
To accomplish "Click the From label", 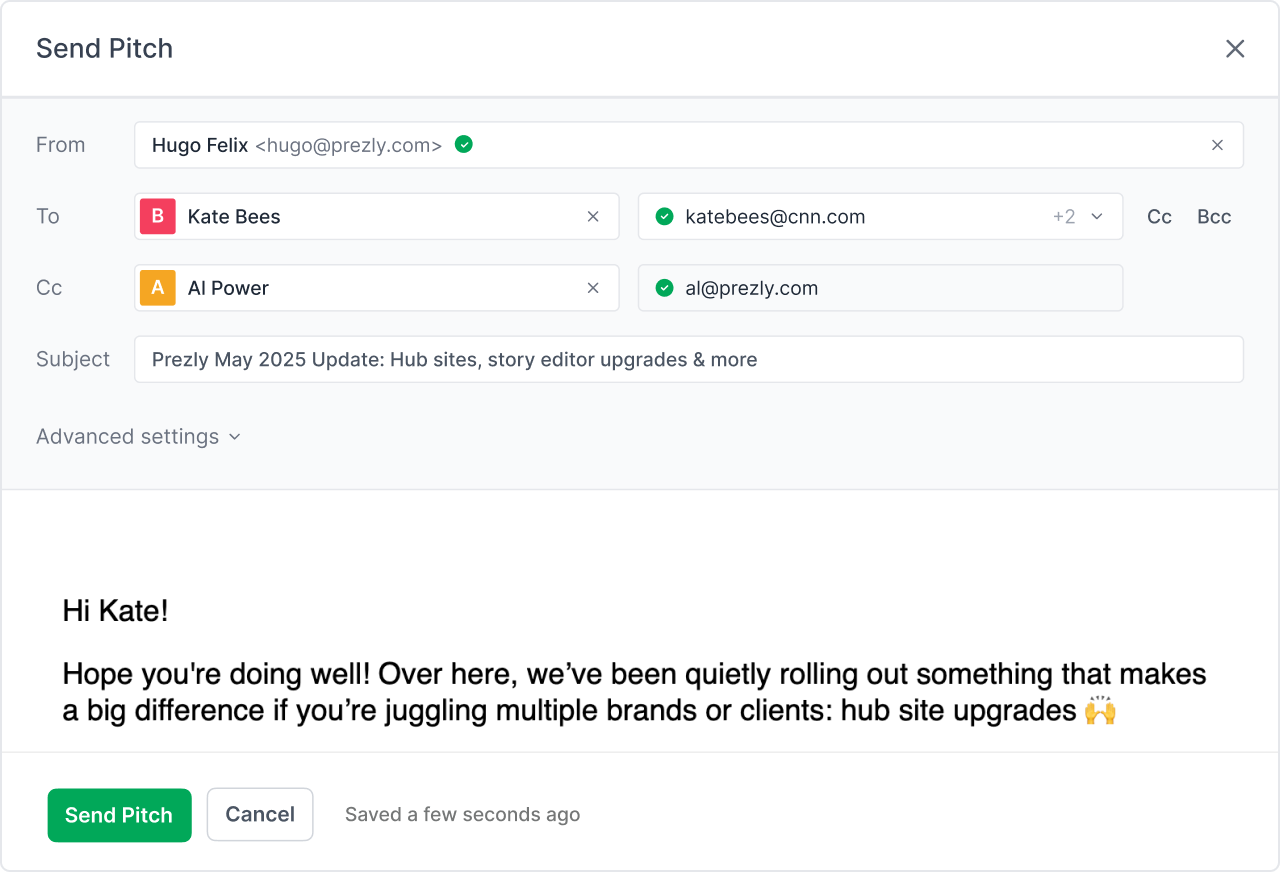I will [x=61, y=145].
